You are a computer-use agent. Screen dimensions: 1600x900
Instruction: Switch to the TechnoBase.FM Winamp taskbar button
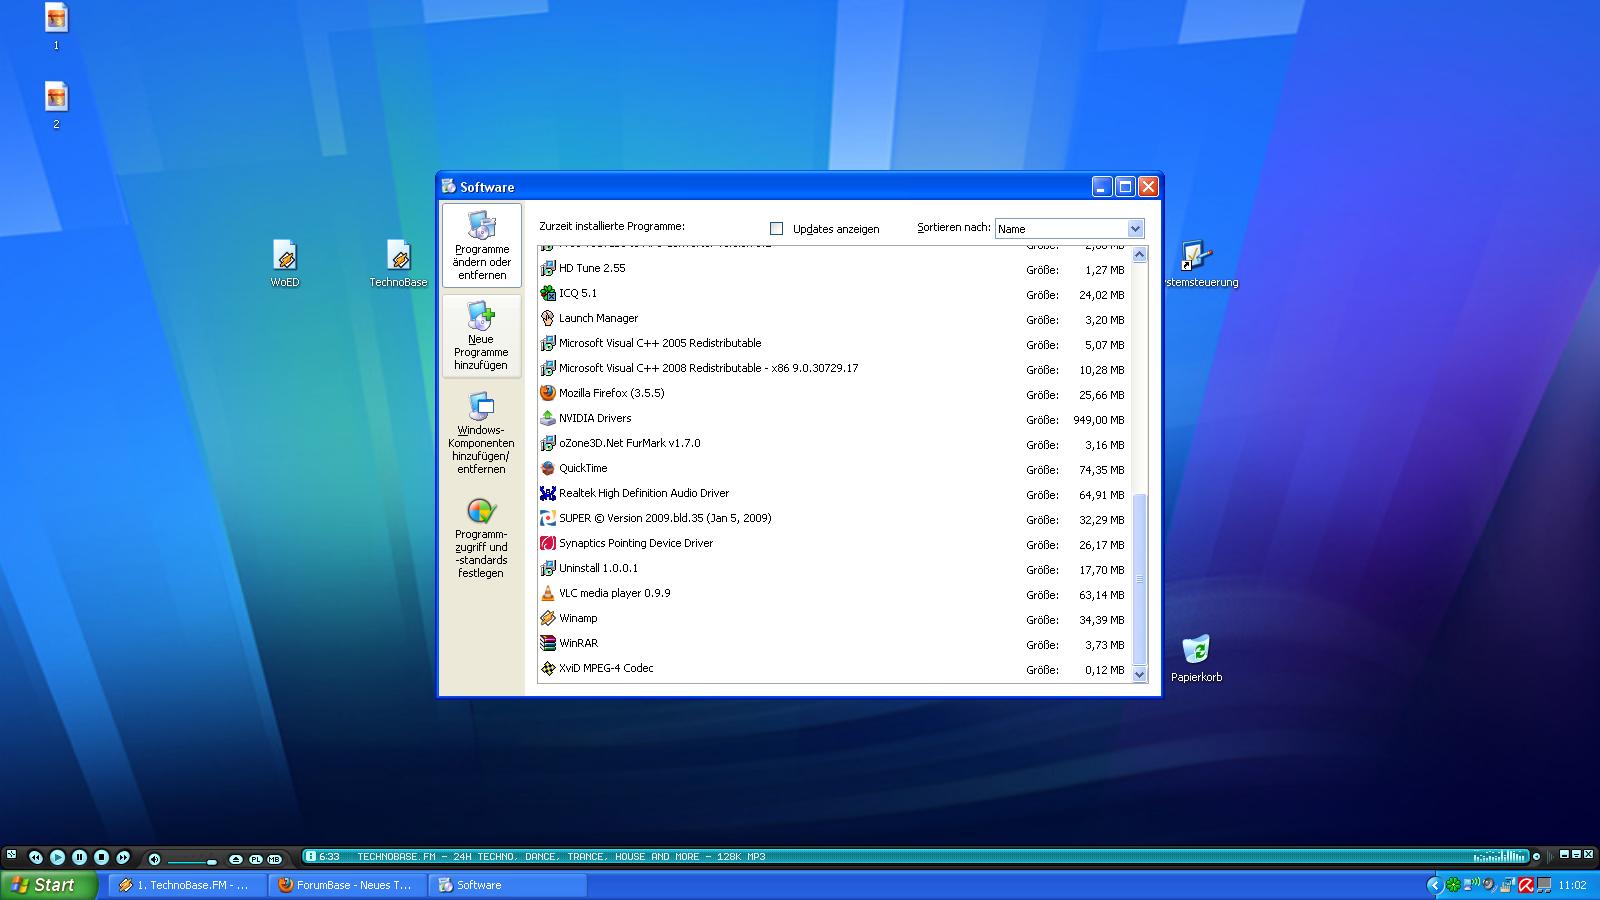pos(188,885)
